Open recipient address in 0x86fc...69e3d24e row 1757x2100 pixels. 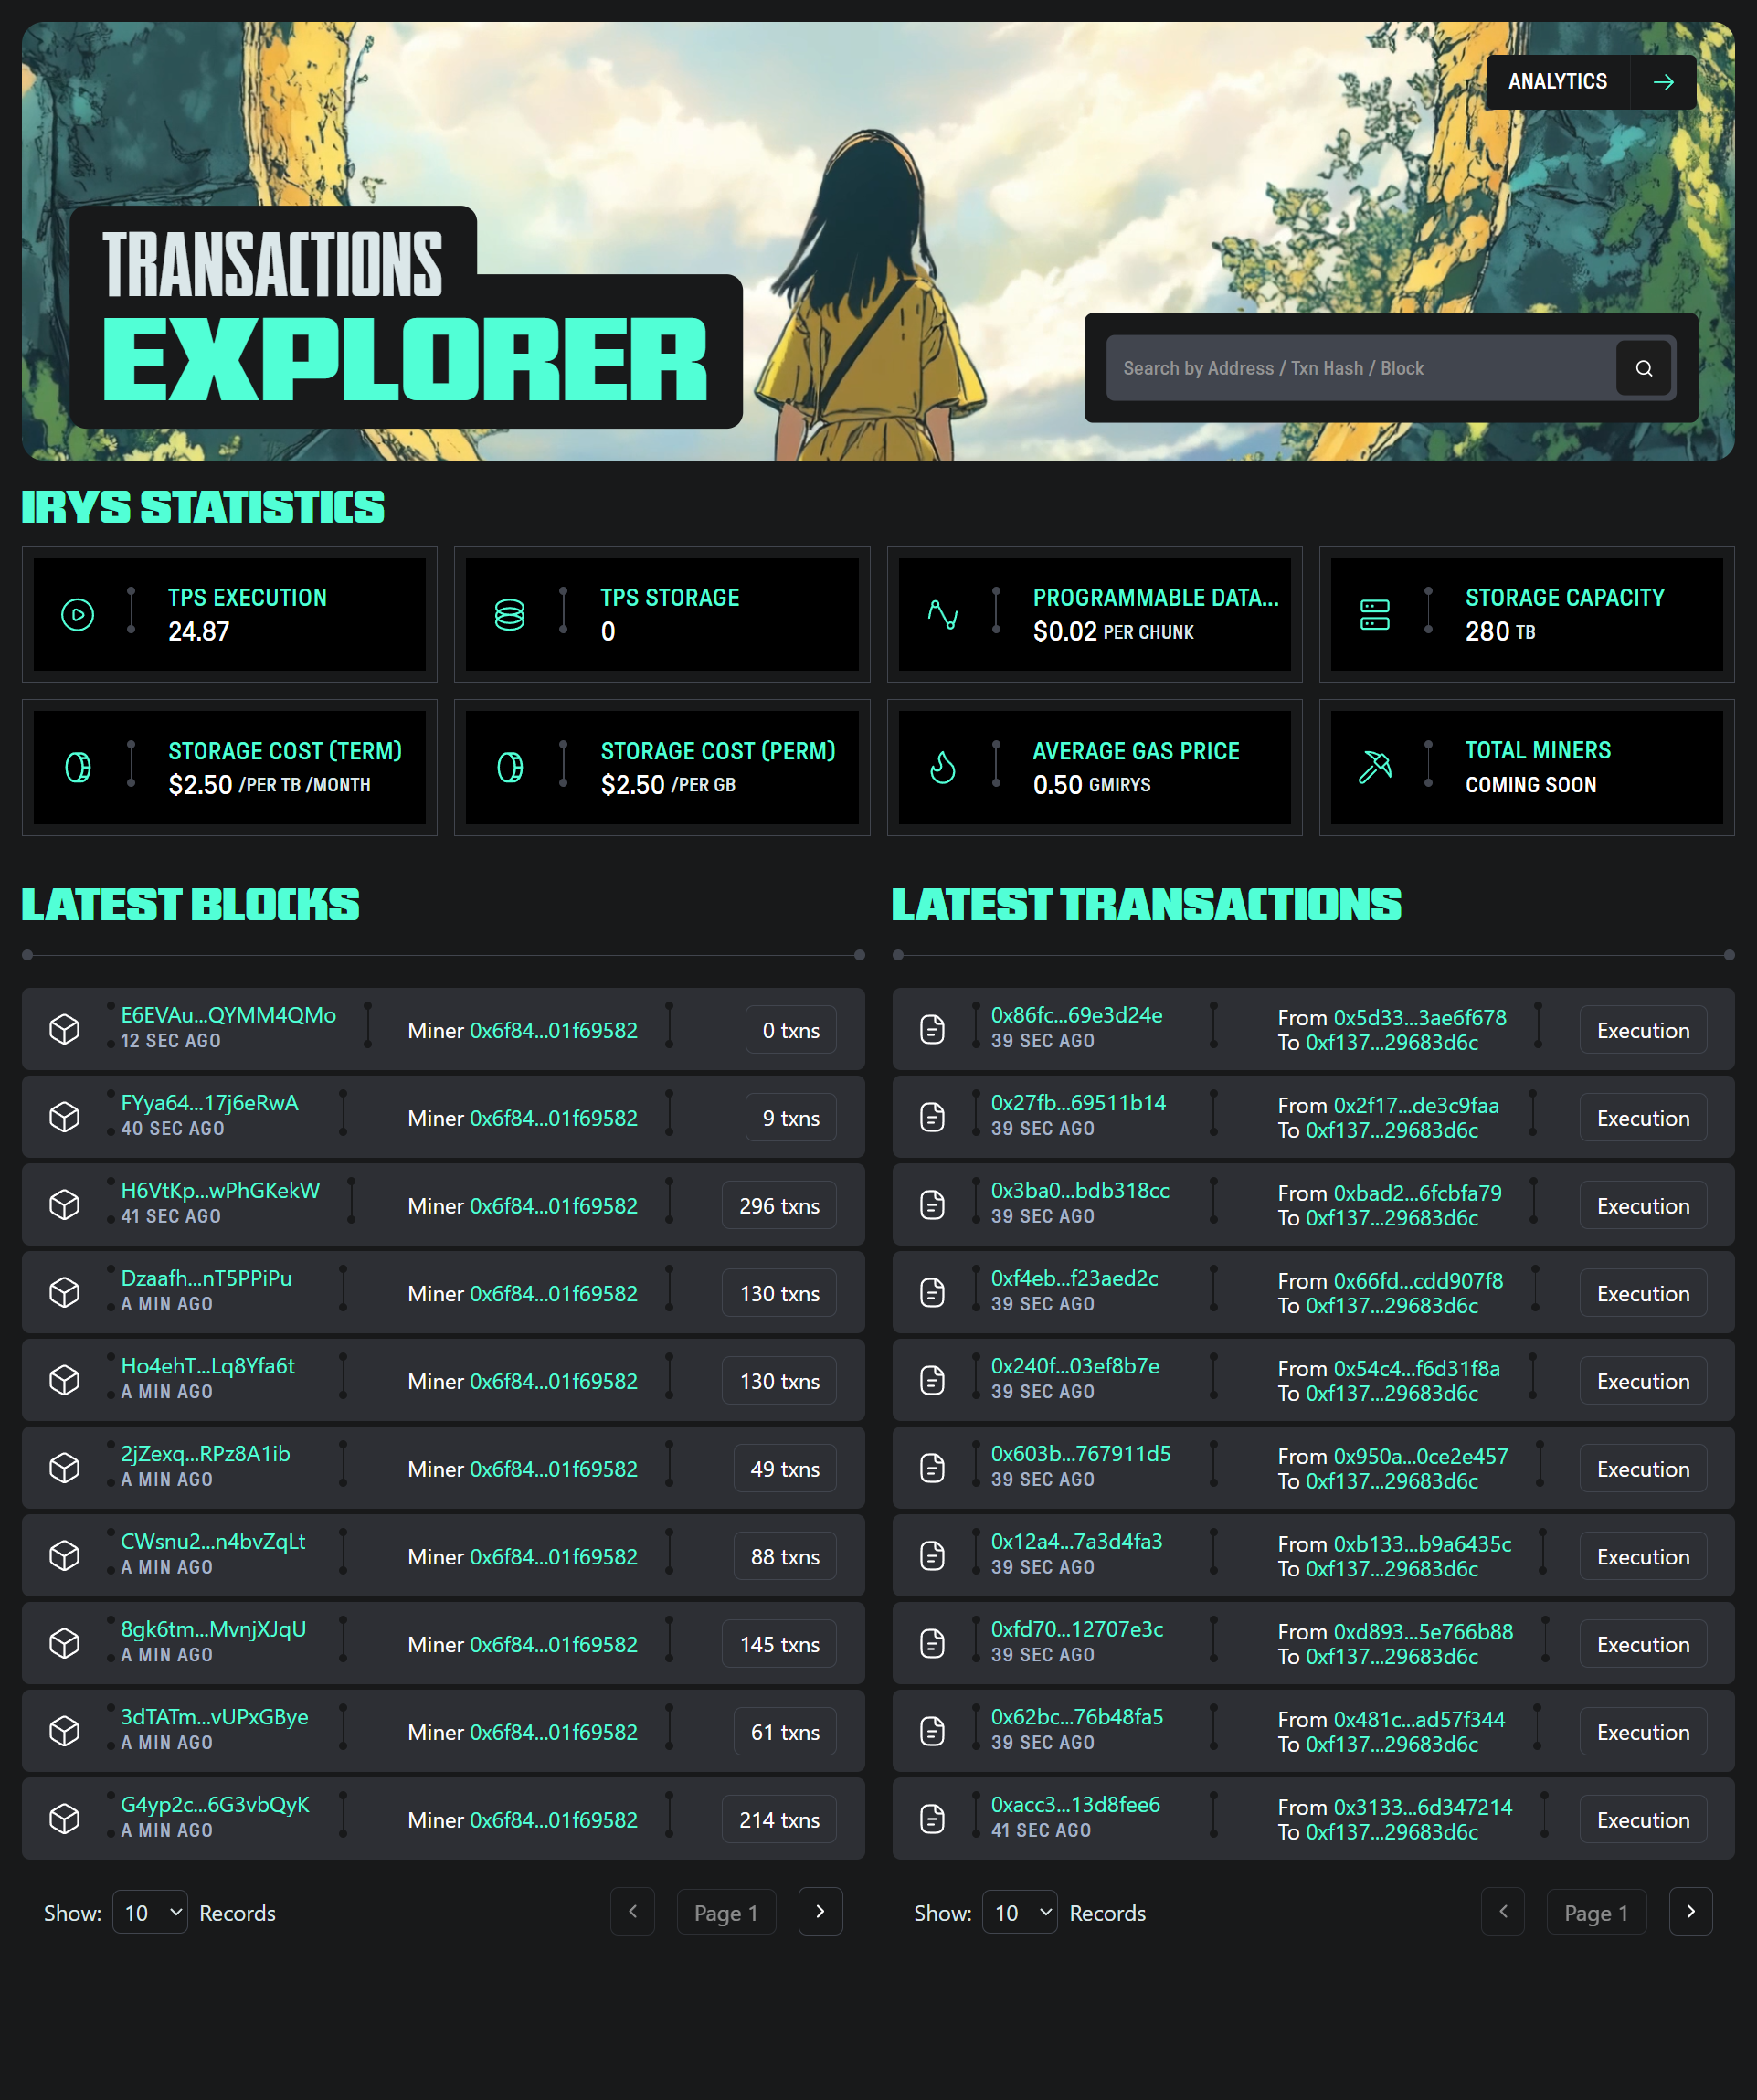1391,1043
